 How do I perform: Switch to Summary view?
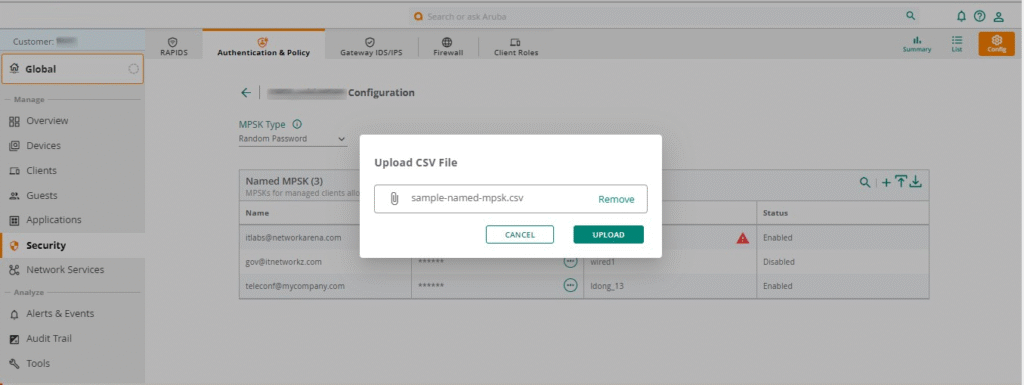[x=917, y=44]
